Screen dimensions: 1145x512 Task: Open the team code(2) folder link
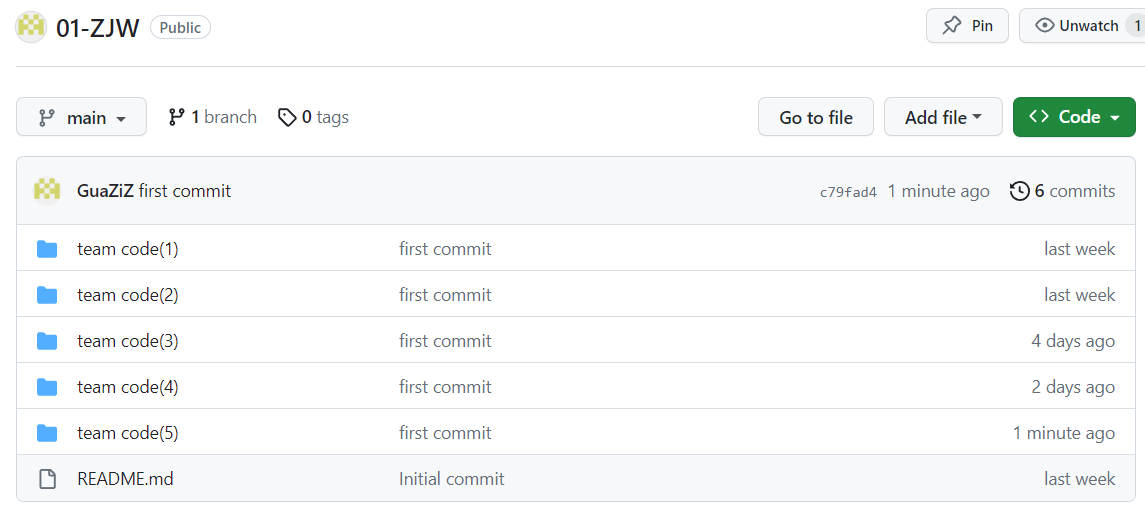pyautogui.click(x=128, y=295)
